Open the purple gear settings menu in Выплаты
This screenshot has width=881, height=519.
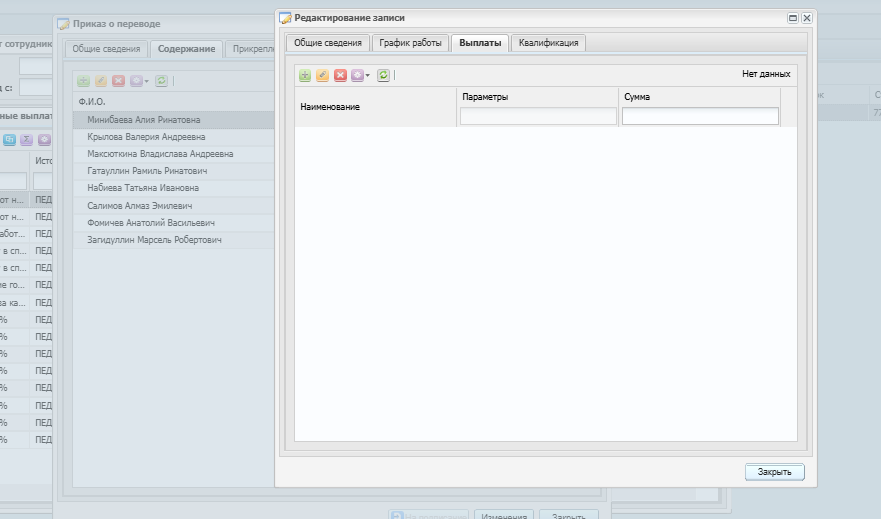click(360, 75)
